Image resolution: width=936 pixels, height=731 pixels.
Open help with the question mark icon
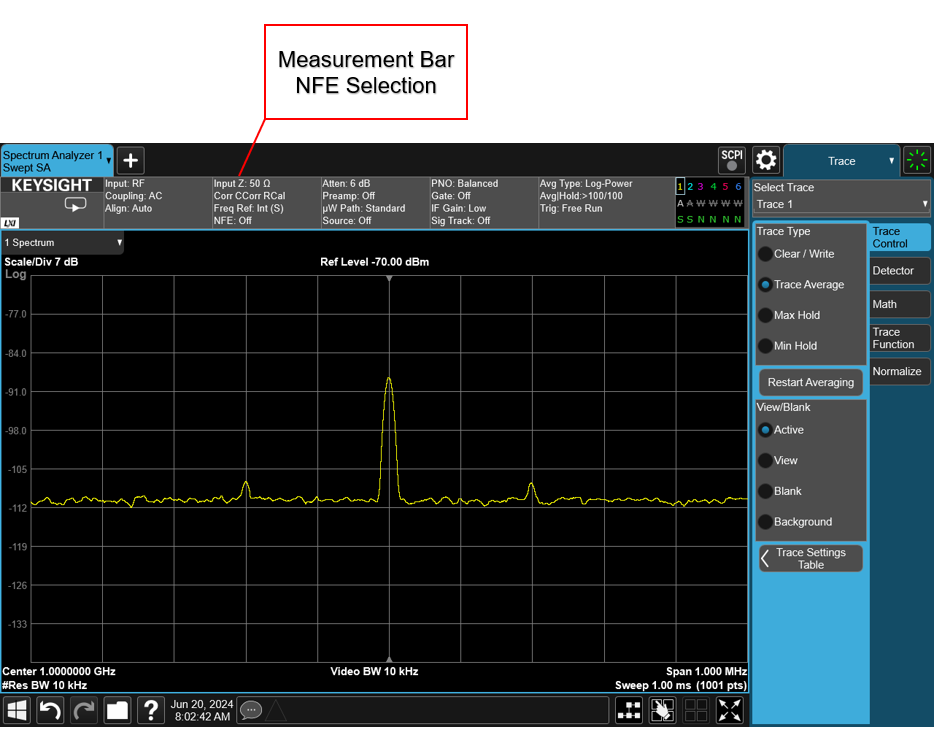pyautogui.click(x=151, y=710)
